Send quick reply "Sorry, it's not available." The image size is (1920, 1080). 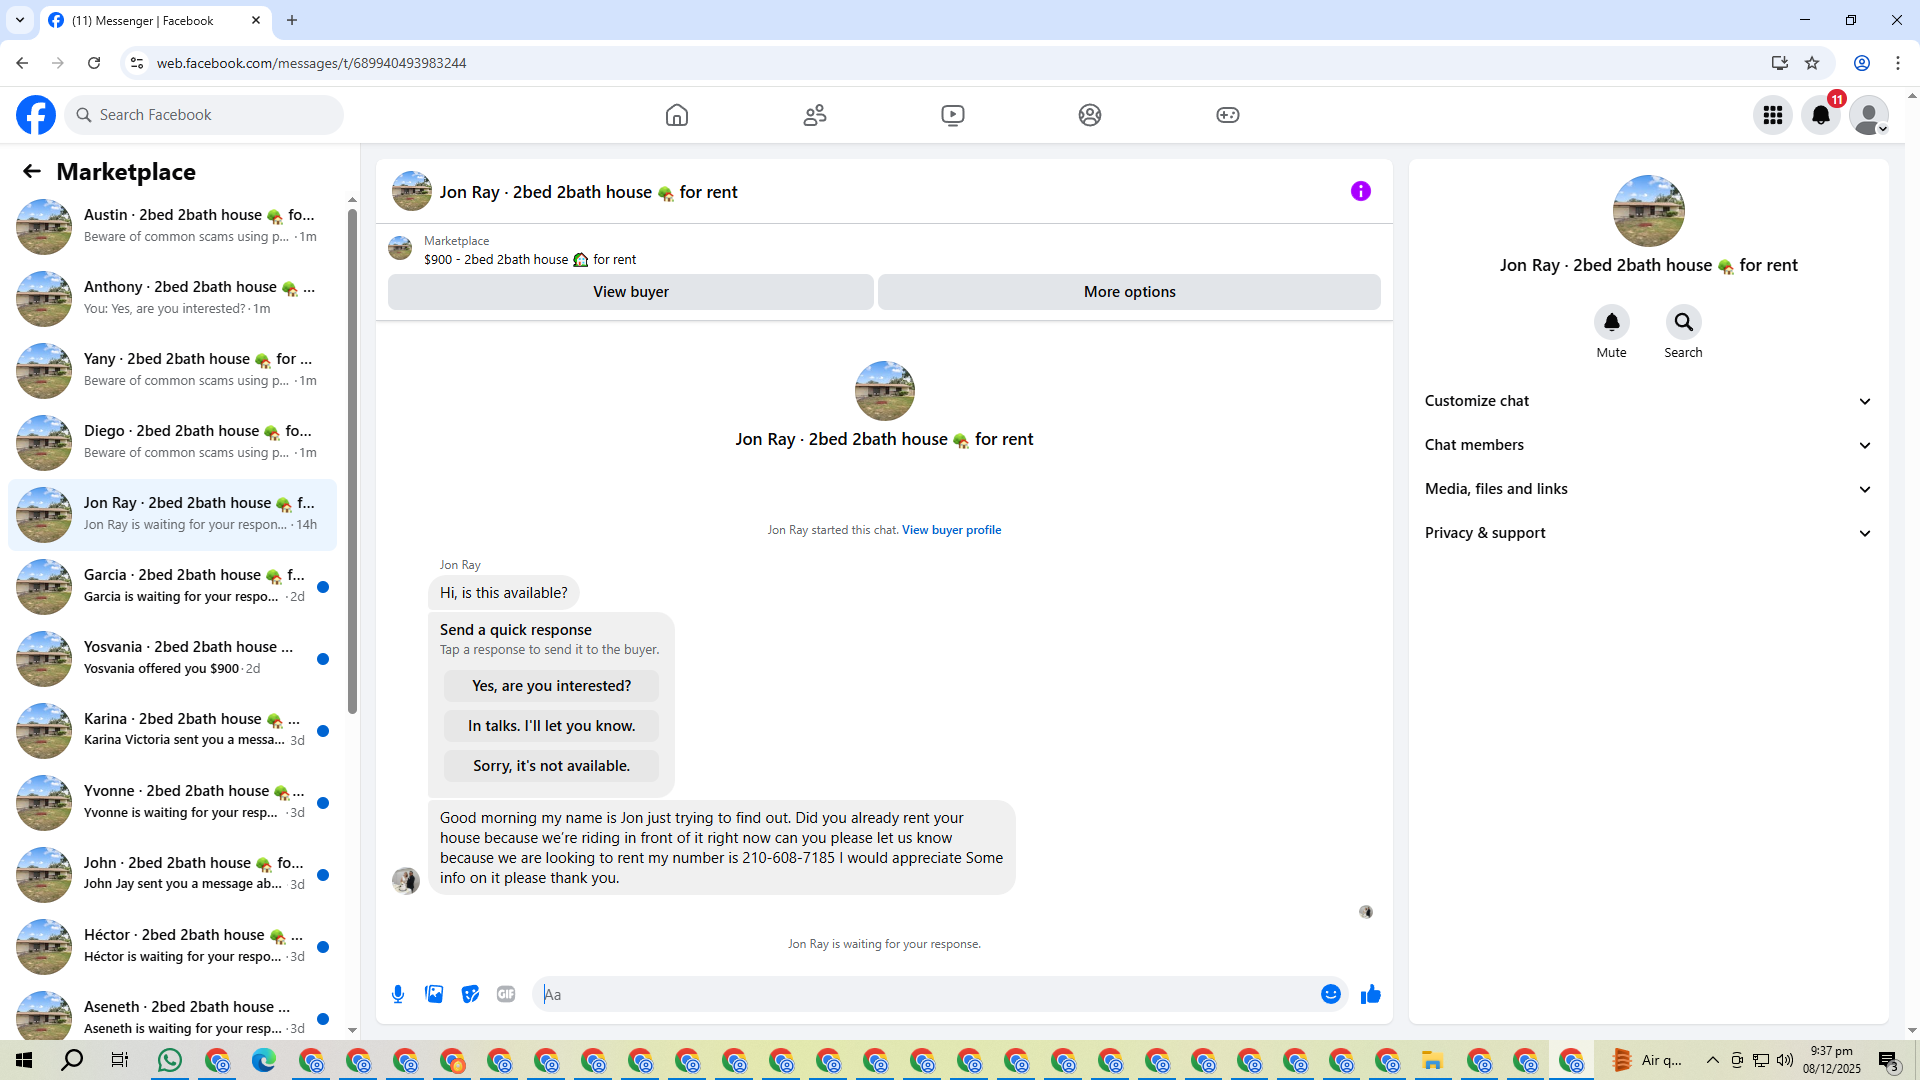(552, 766)
